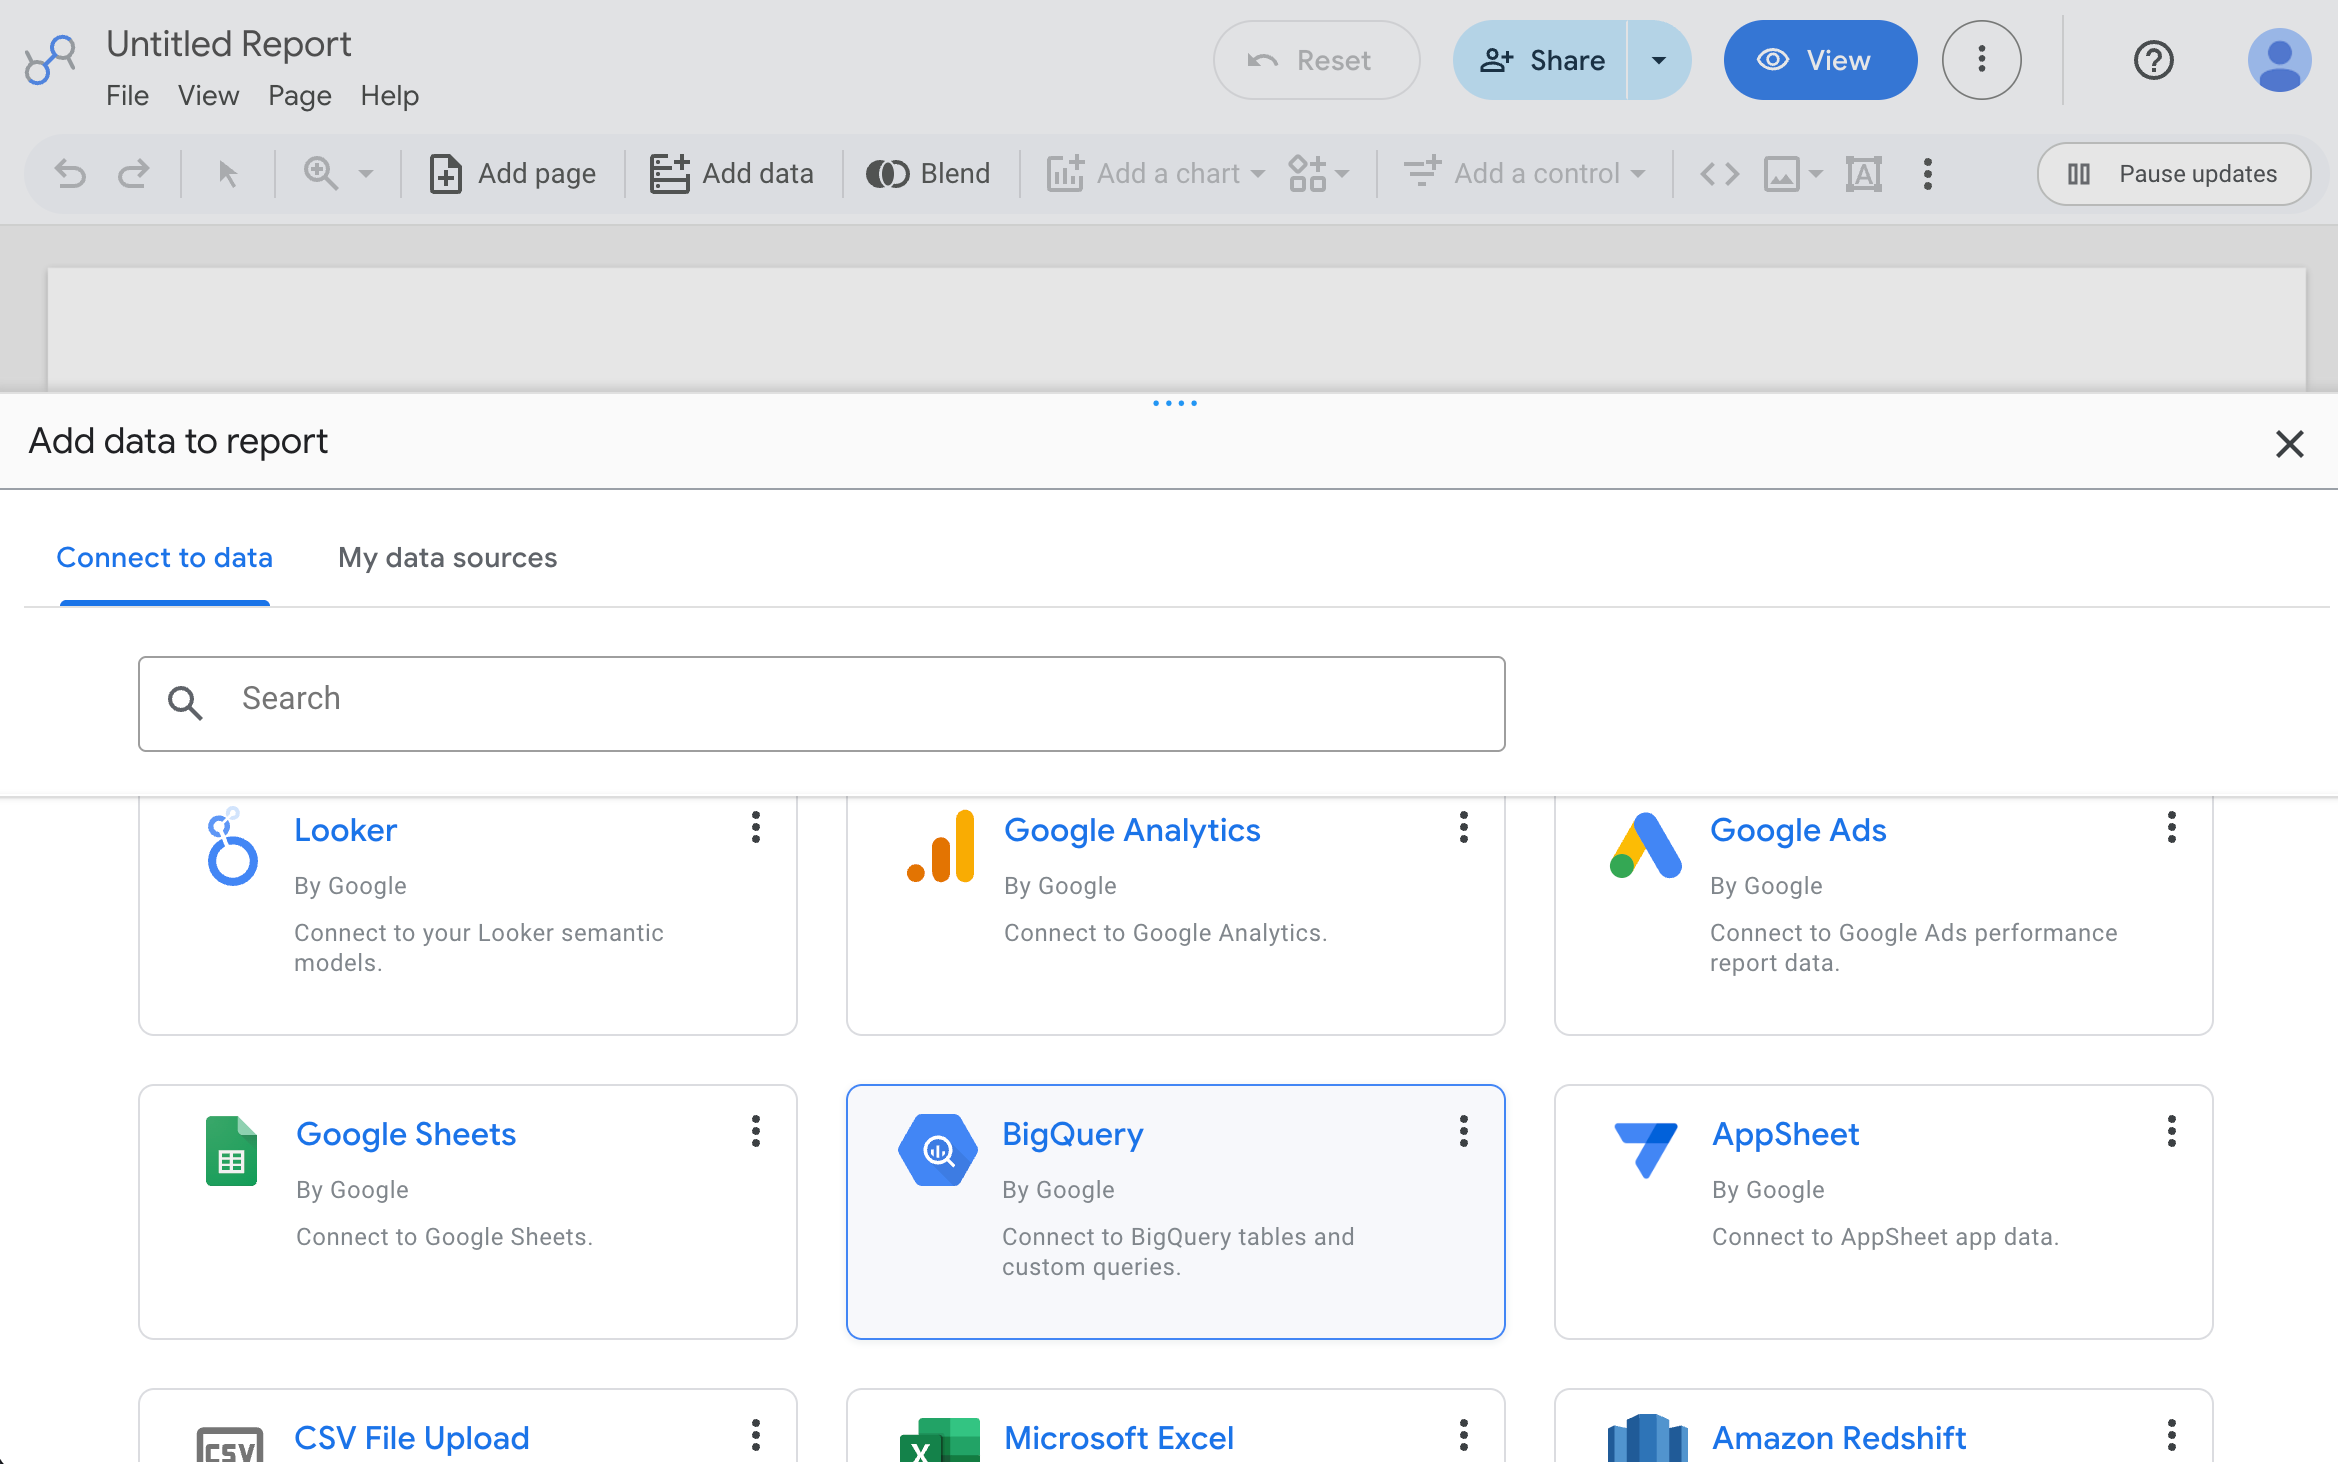This screenshot has height=1464, width=2338.
Task: Close the Add data to report panel
Action: 2289,443
